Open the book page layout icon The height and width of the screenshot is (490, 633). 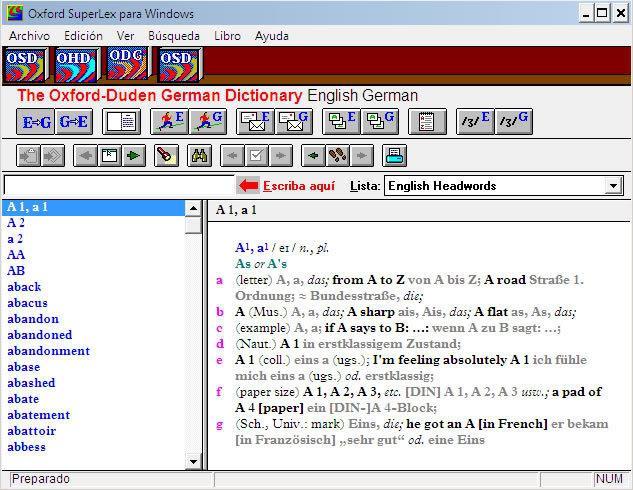pos(122,121)
